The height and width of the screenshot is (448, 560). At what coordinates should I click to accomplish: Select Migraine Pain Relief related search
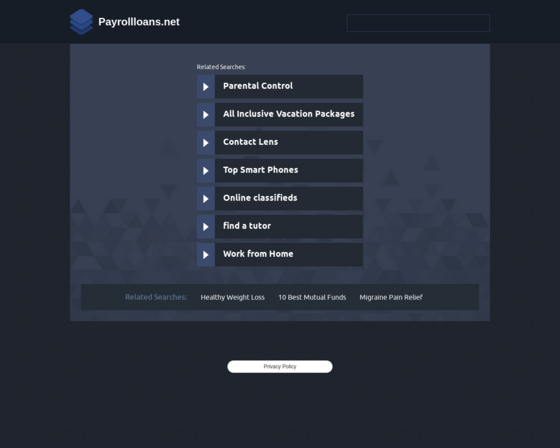391,297
